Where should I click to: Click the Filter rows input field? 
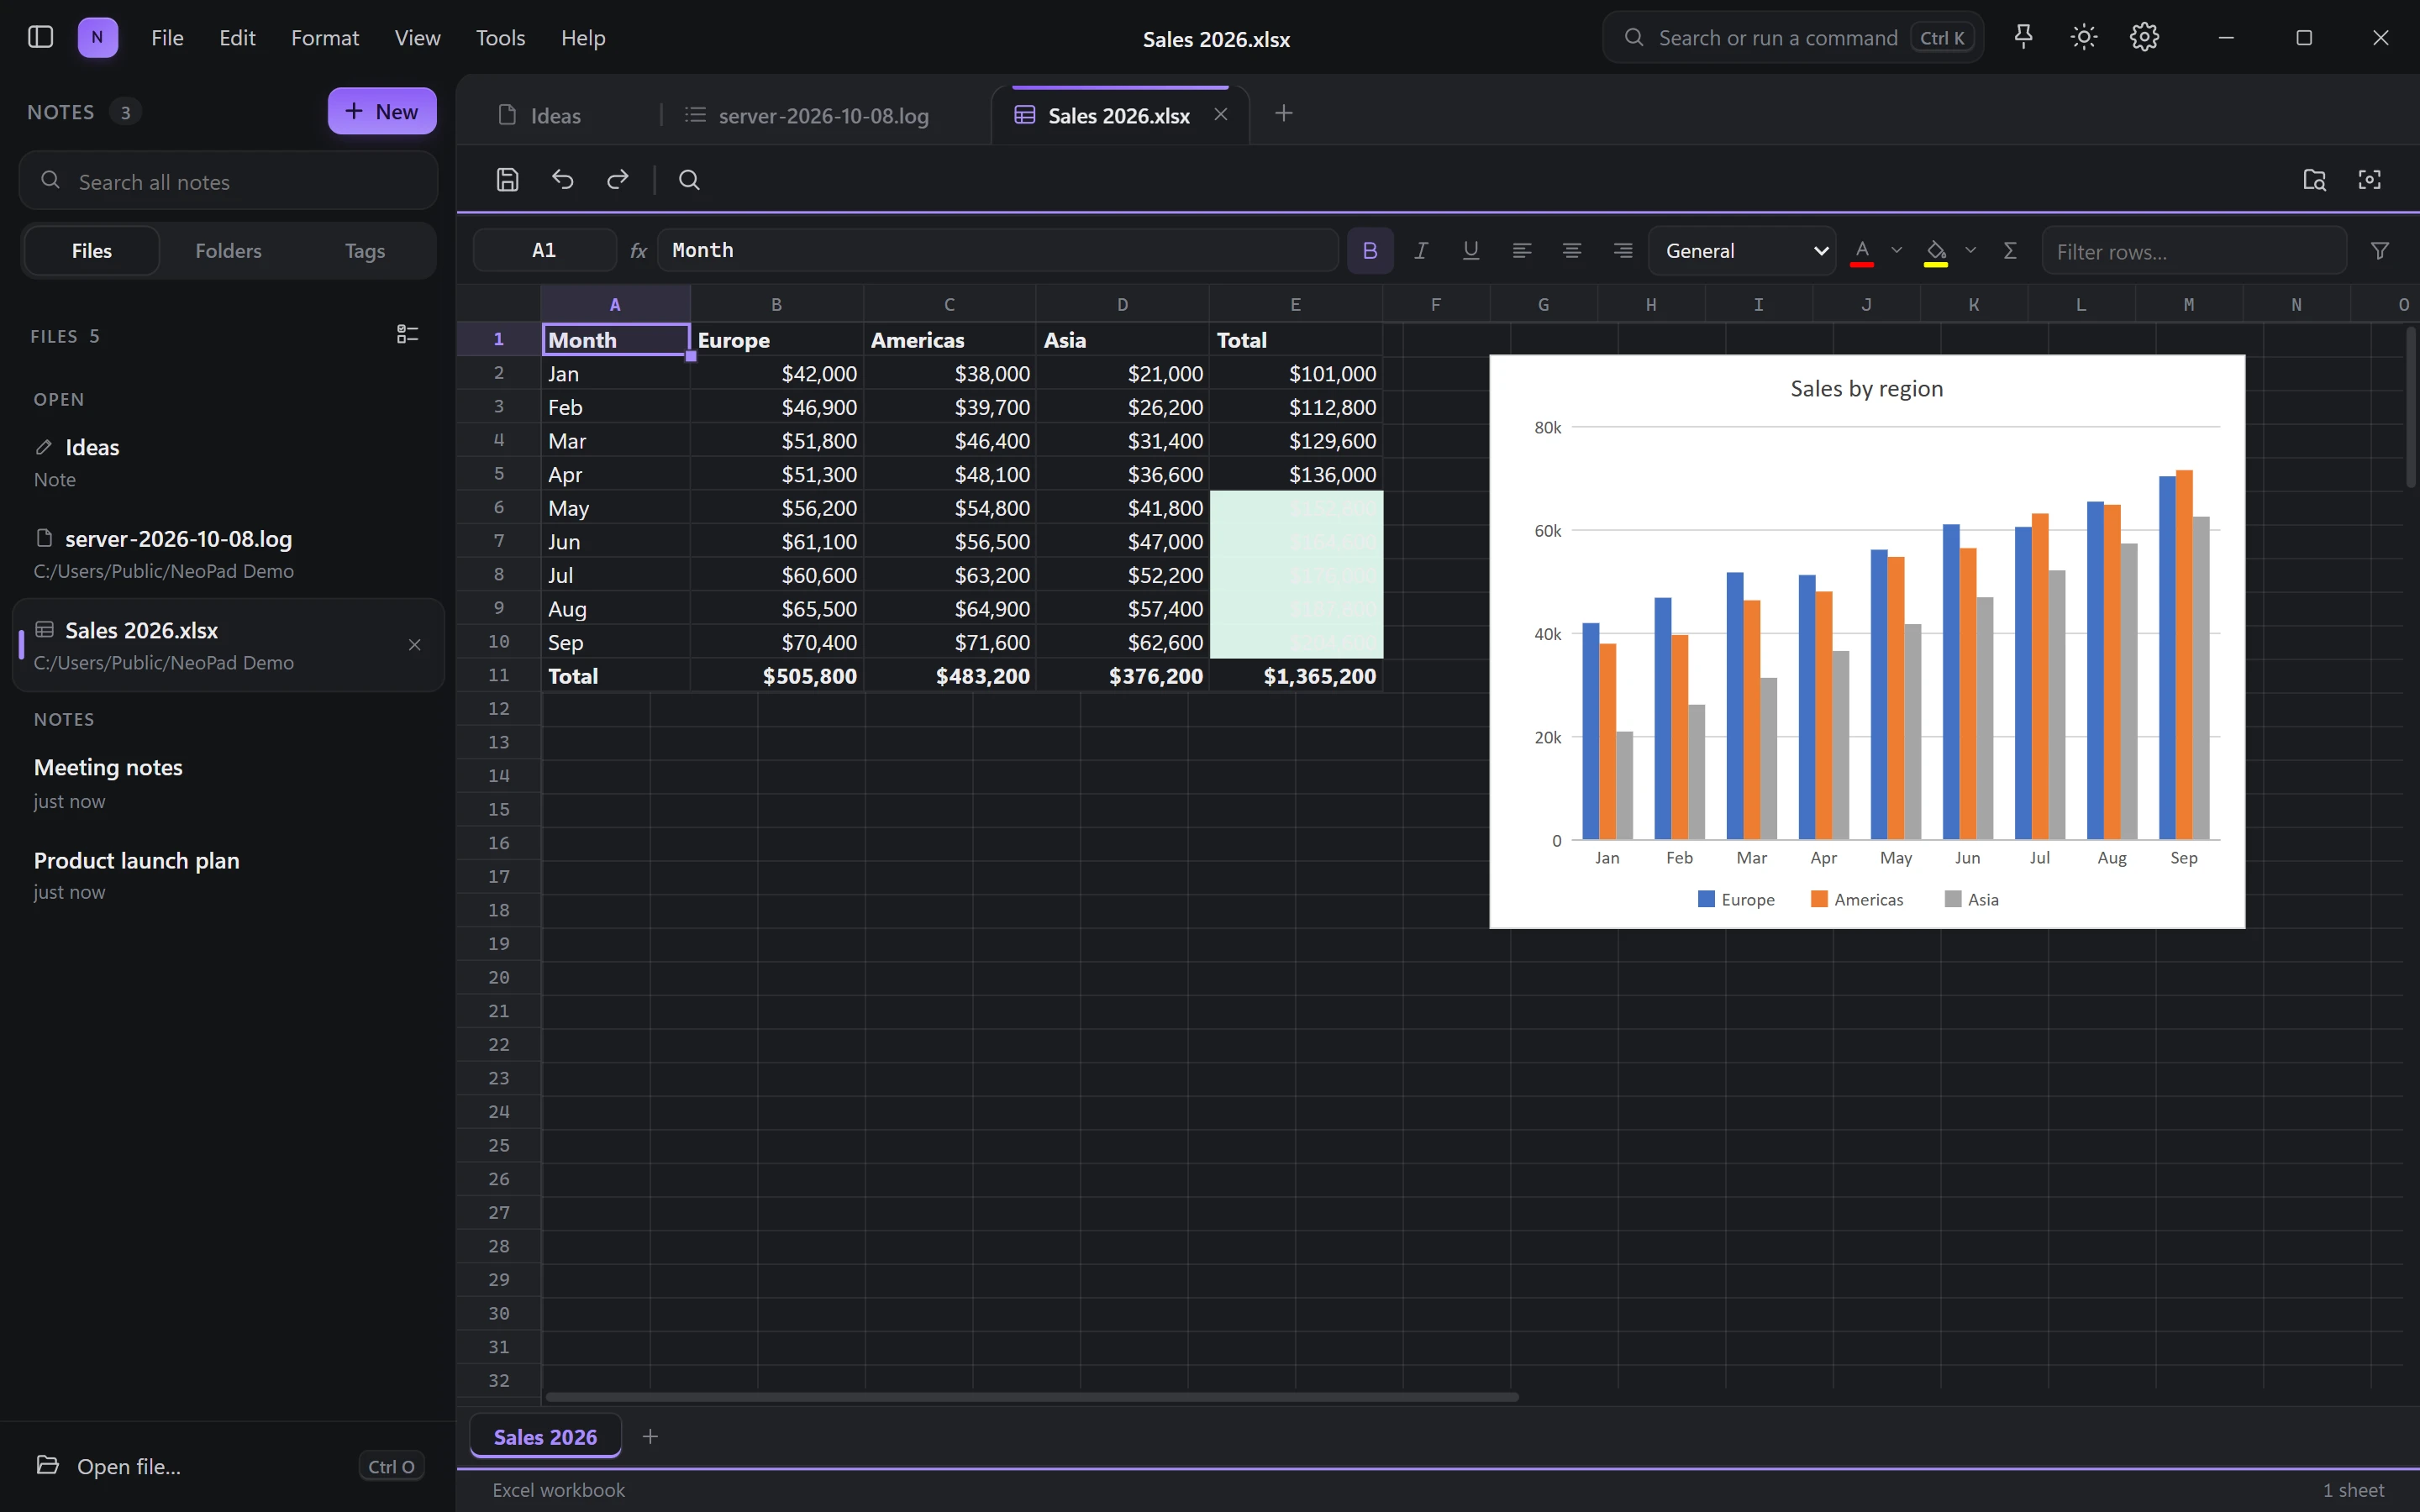(2194, 250)
